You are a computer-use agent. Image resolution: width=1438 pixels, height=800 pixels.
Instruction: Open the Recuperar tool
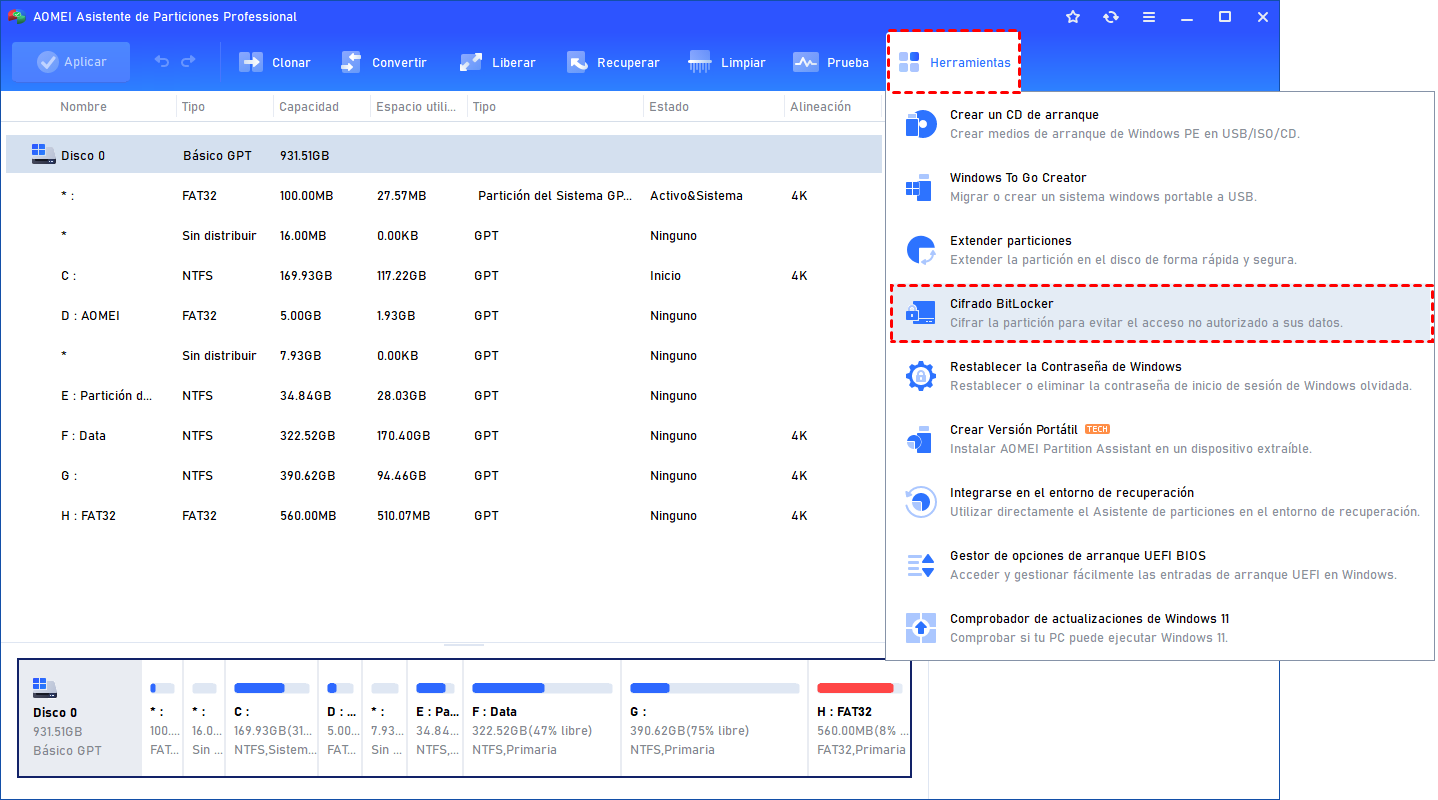click(x=613, y=61)
